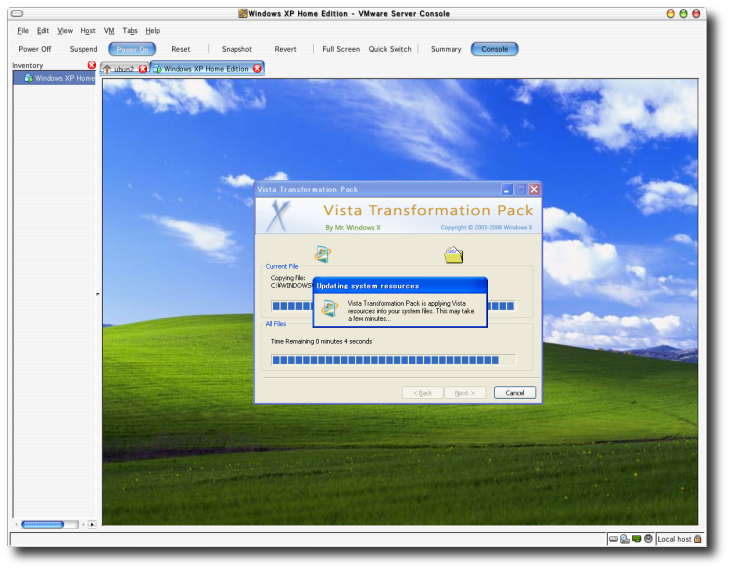
Task: Click Cancel in the installer
Action: point(515,393)
